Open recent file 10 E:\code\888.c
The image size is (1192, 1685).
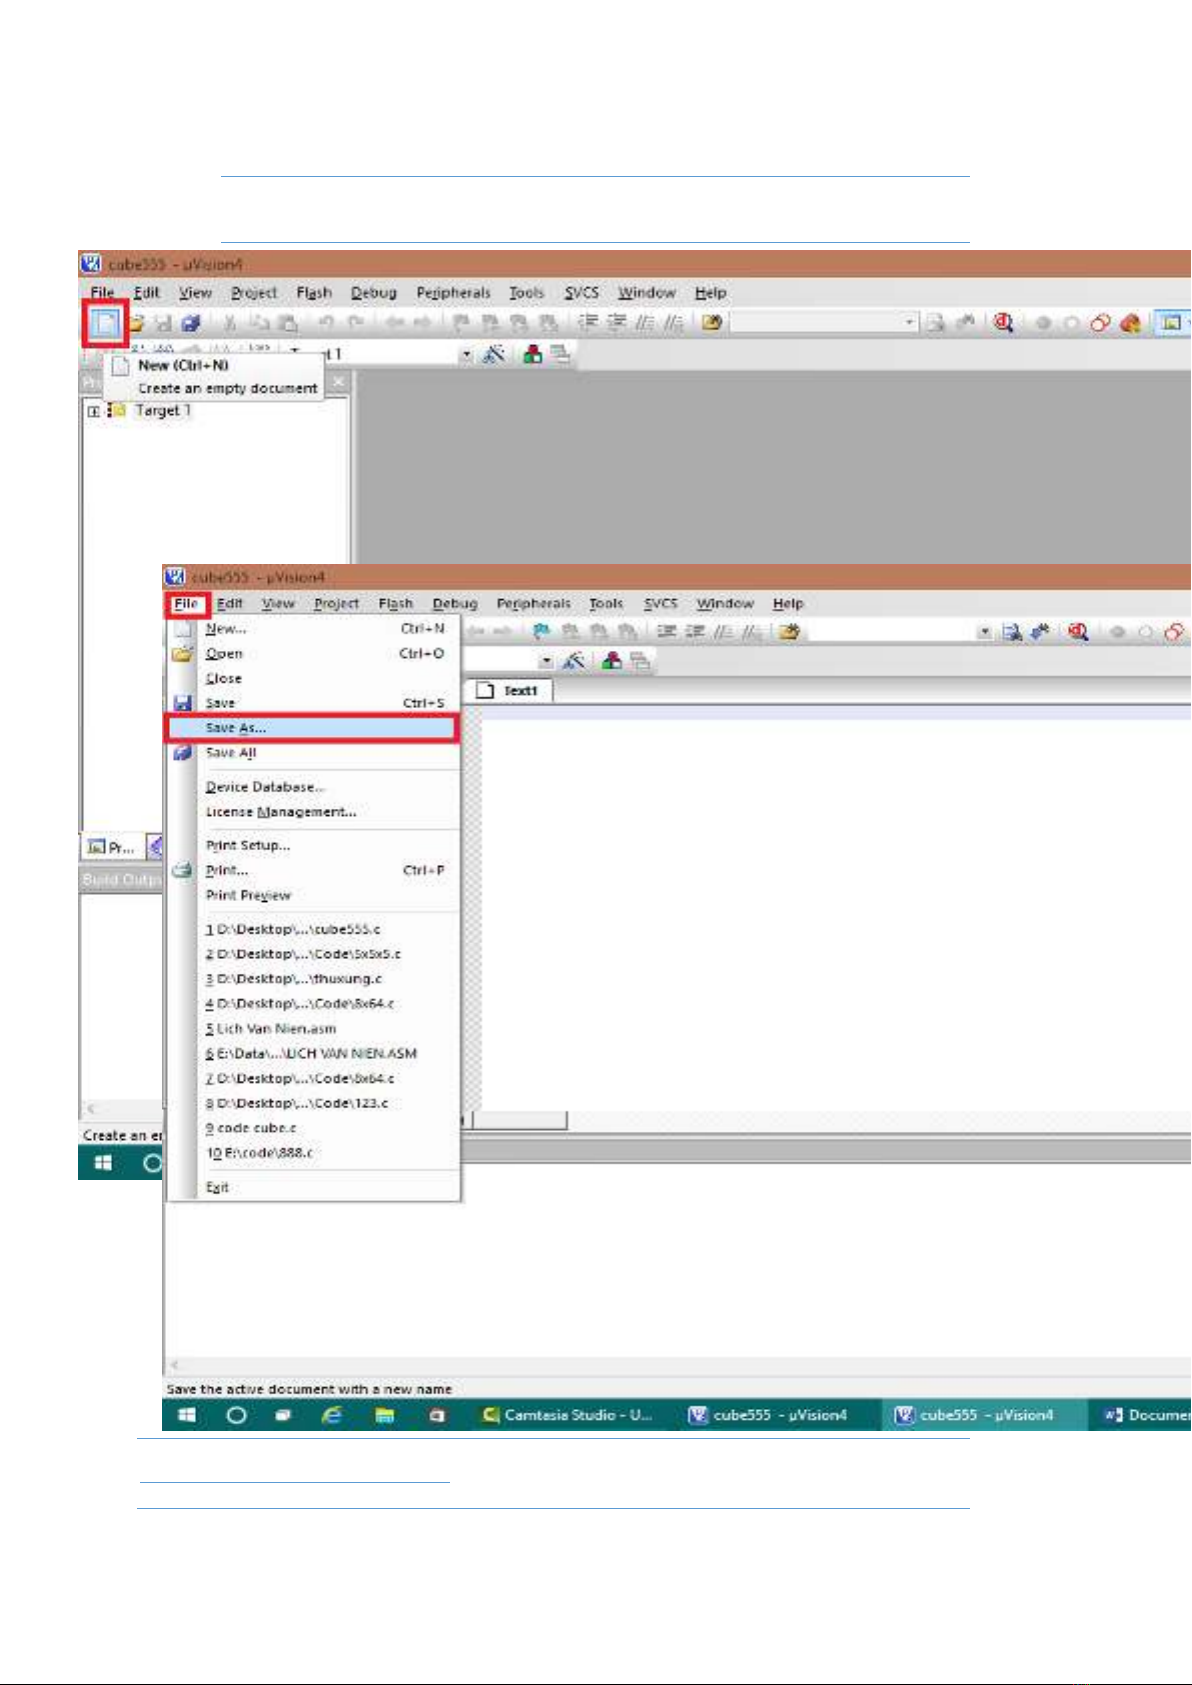click(x=313, y=1153)
